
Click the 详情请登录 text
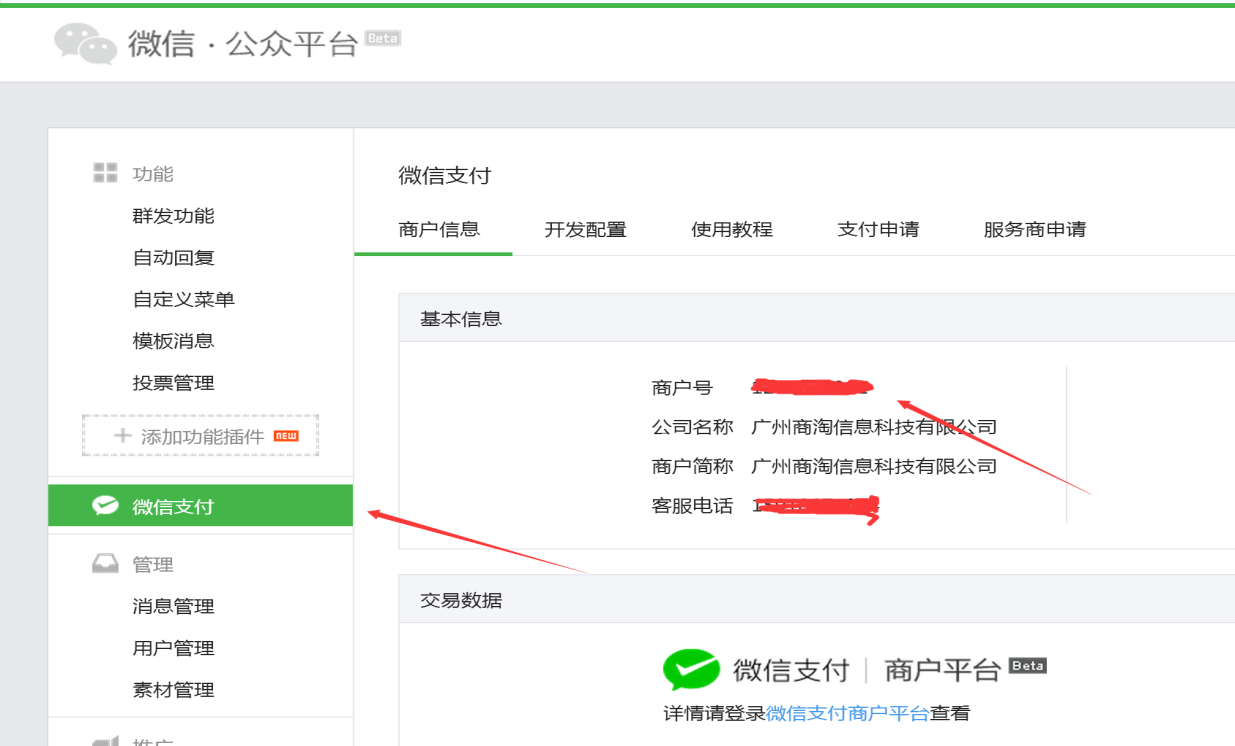pyautogui.click(x=714, y=713)
